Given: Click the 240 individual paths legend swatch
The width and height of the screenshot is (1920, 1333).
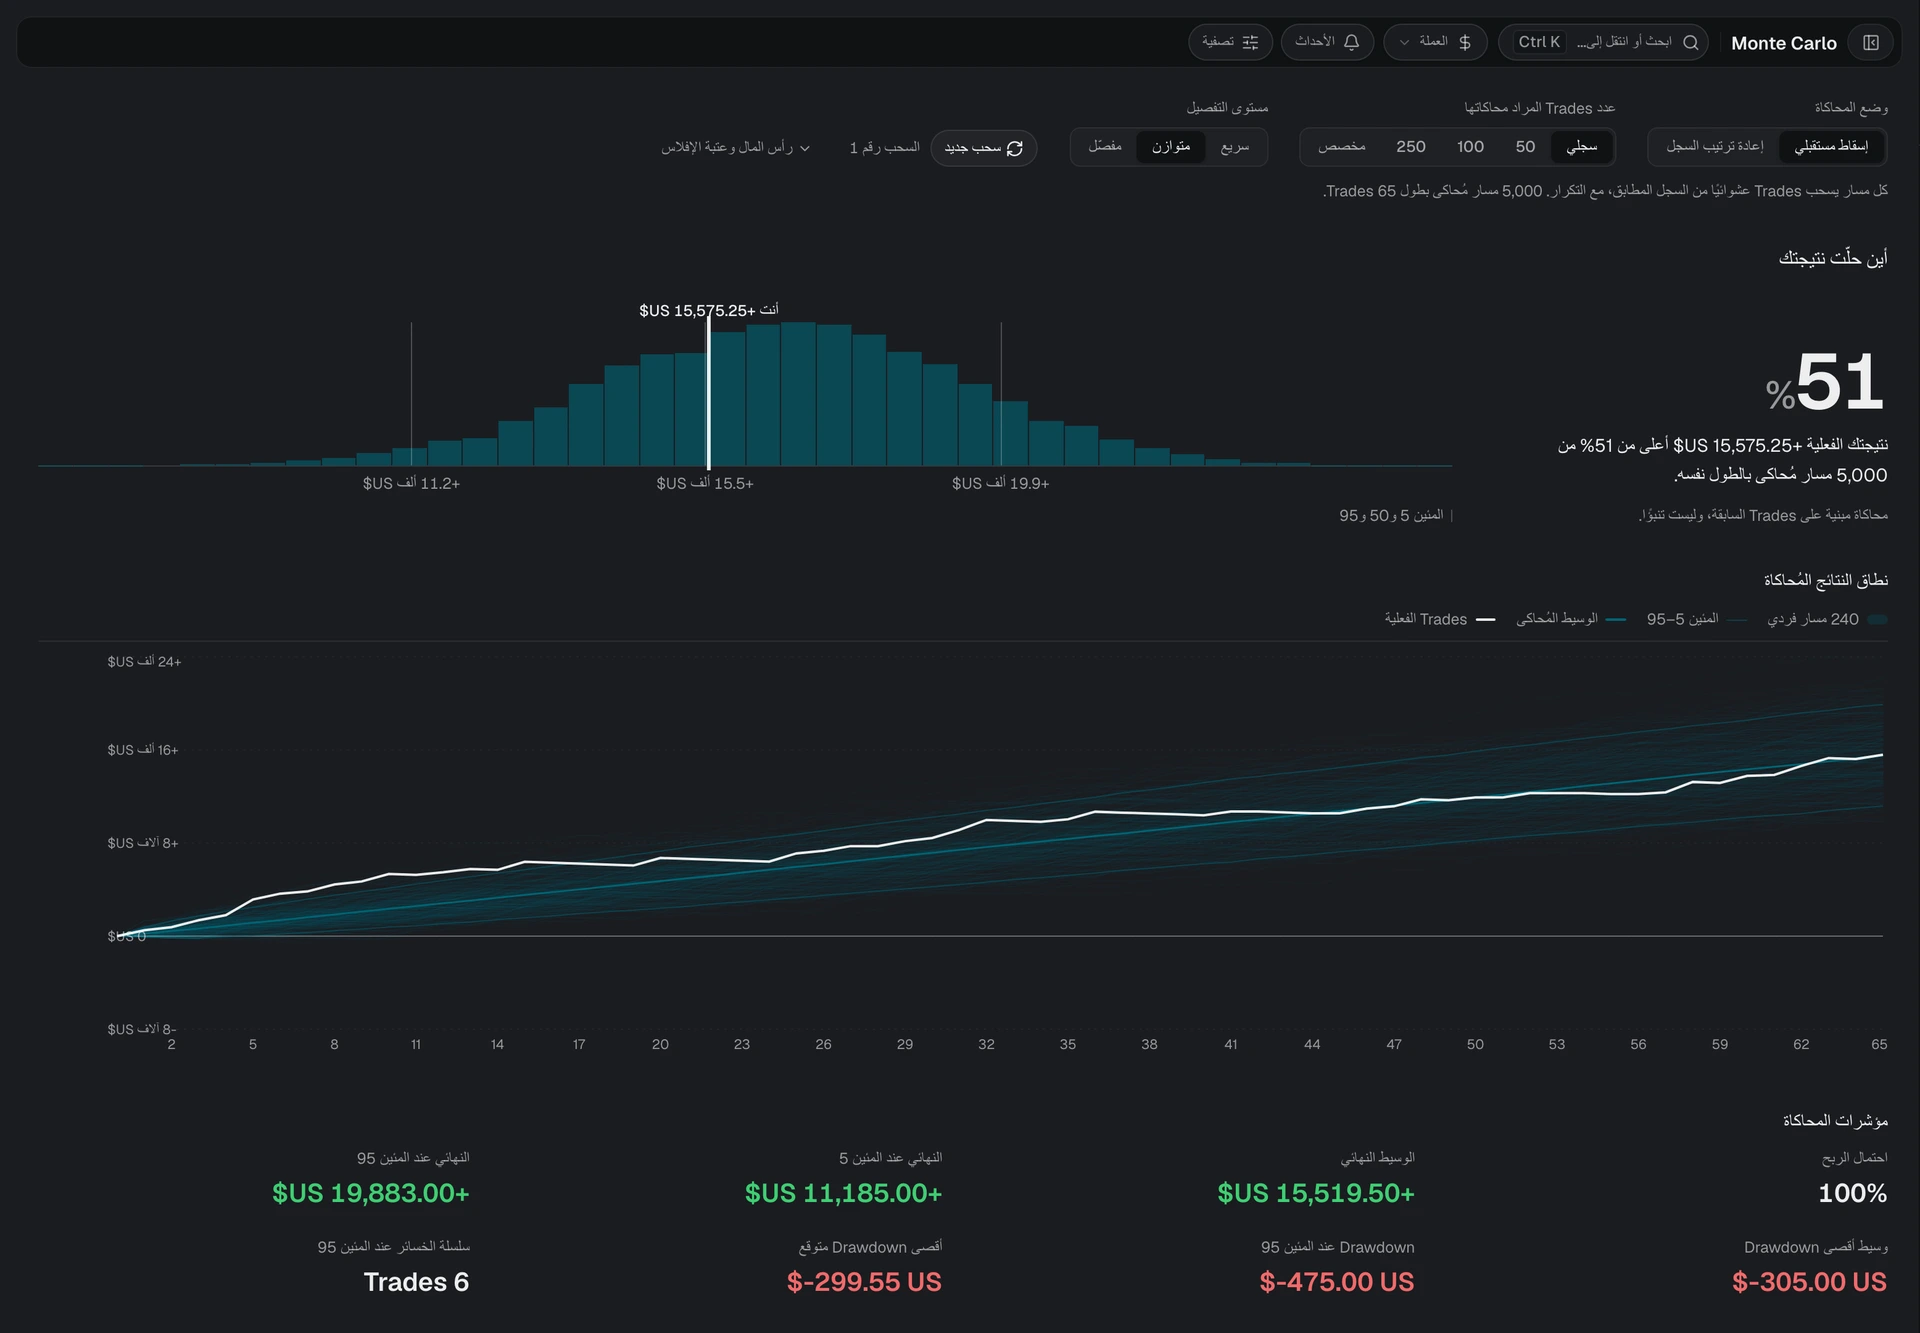Looking at the screenshot, I should tap(1877, 620).
